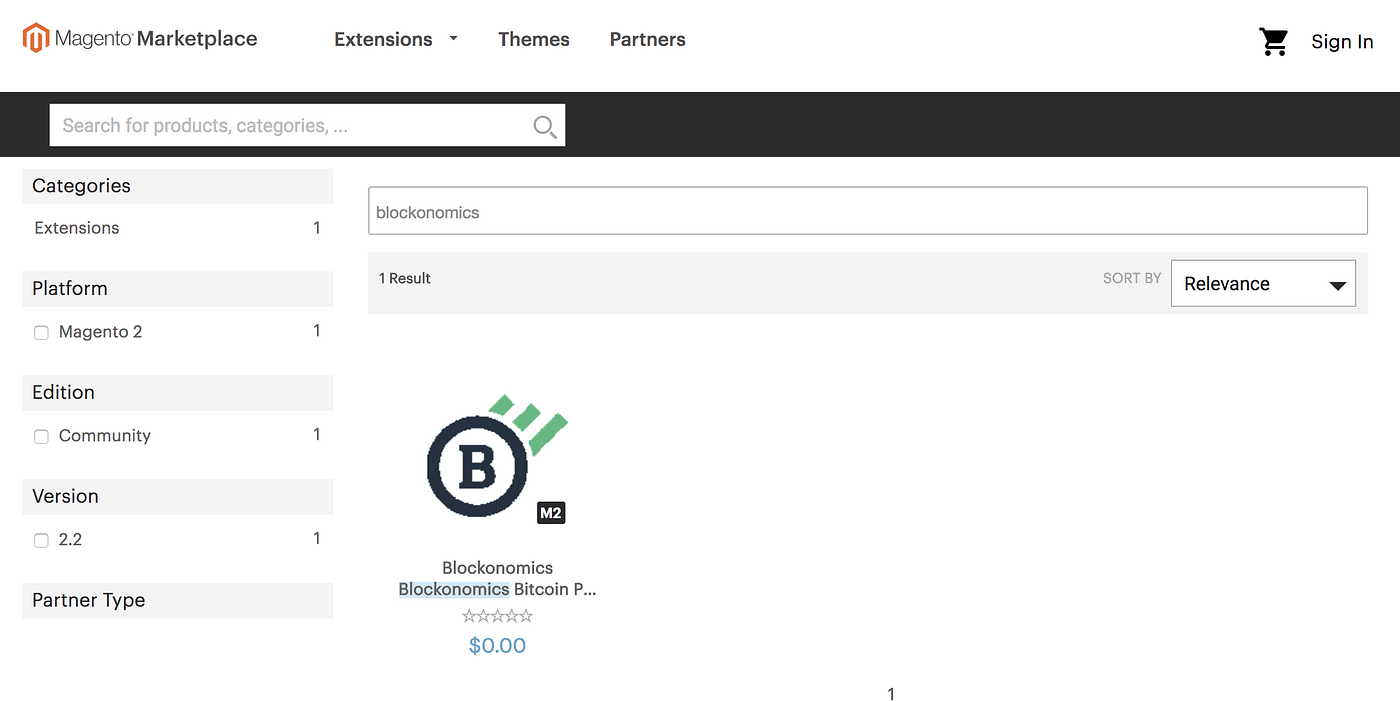Click the Blockonomics vendor name
The width and height of the screenshot is (1400, 701).
click(497, 568)
